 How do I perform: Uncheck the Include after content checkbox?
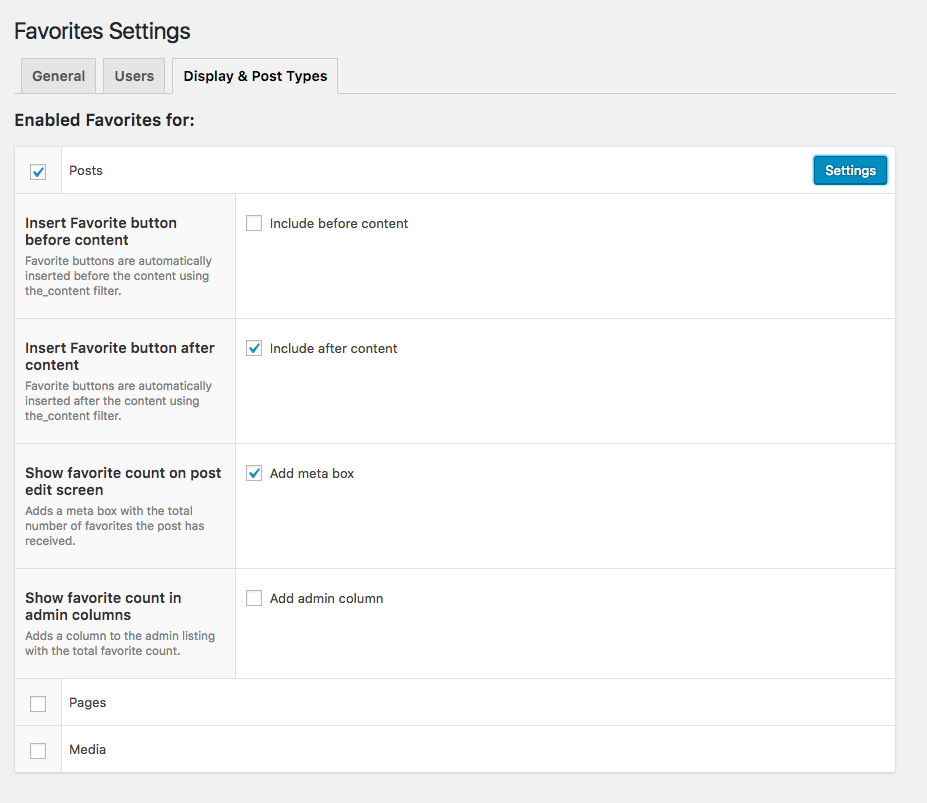point(254,349)
